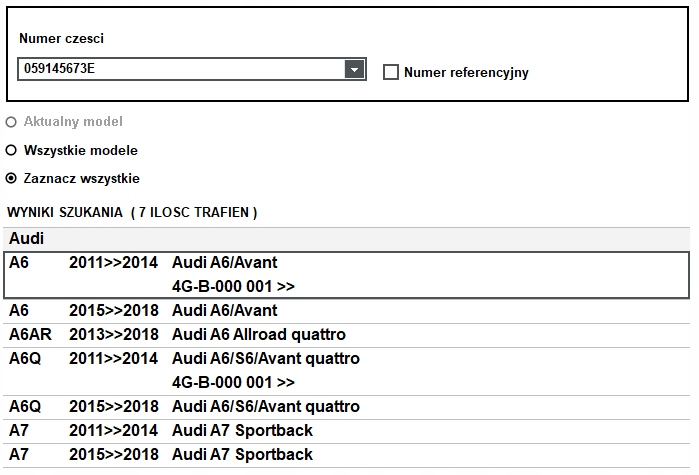Select the Zaznacz wszystkie radio button
The width and height of the screenshot is (699, 475).
point(11,178)
